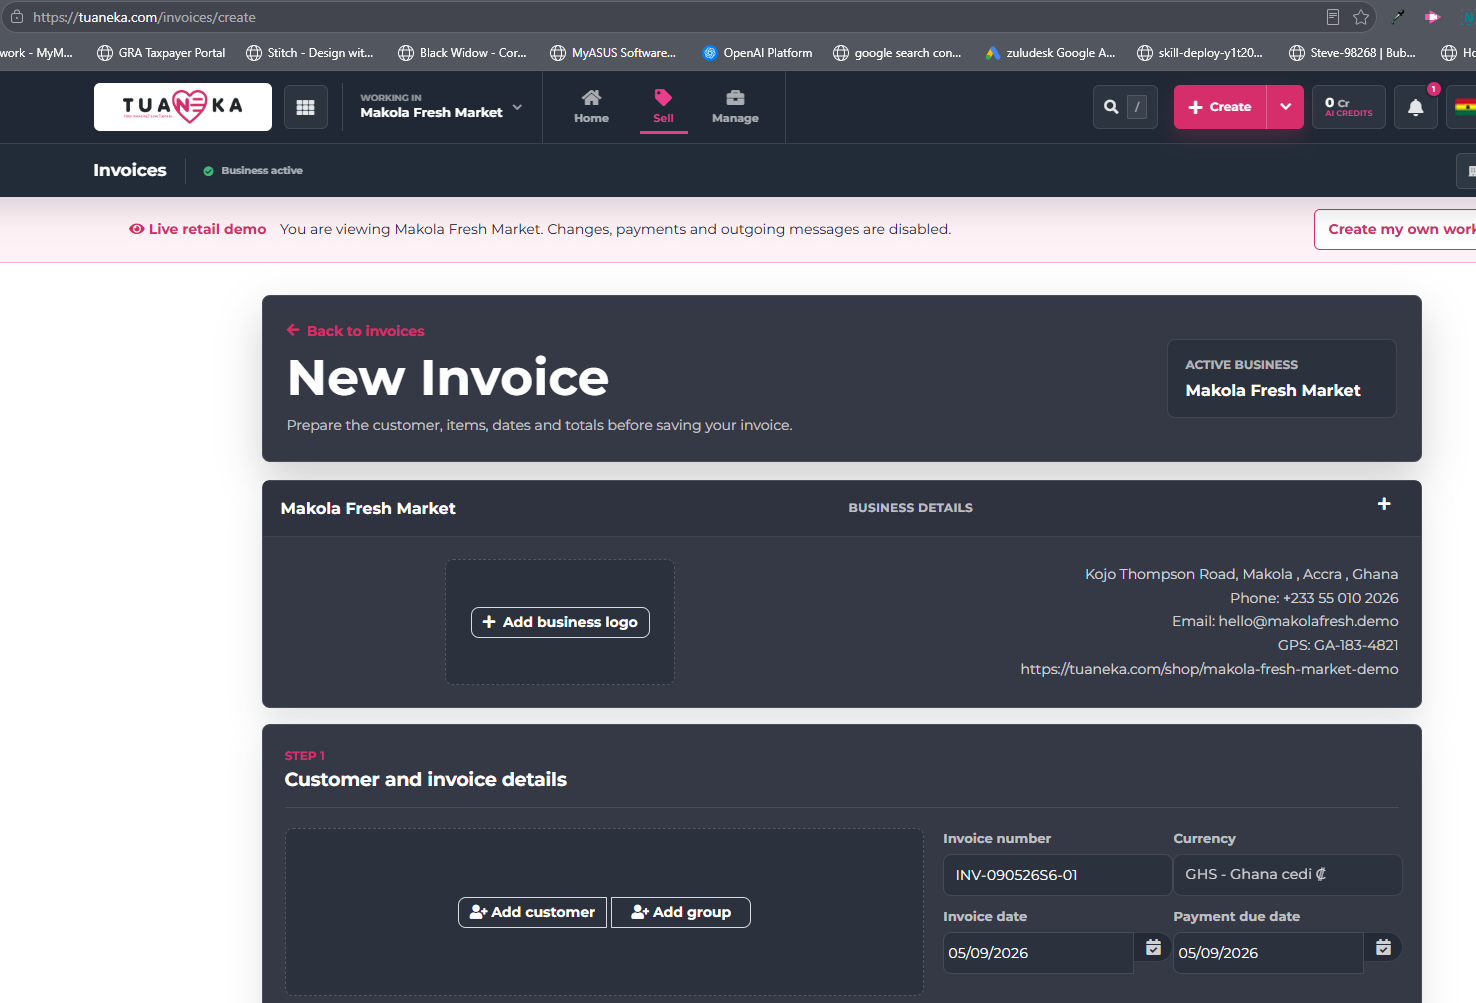Open GRA Taxpayer Portal bookmark
1476x1003 pixels.
coord(161,53)
